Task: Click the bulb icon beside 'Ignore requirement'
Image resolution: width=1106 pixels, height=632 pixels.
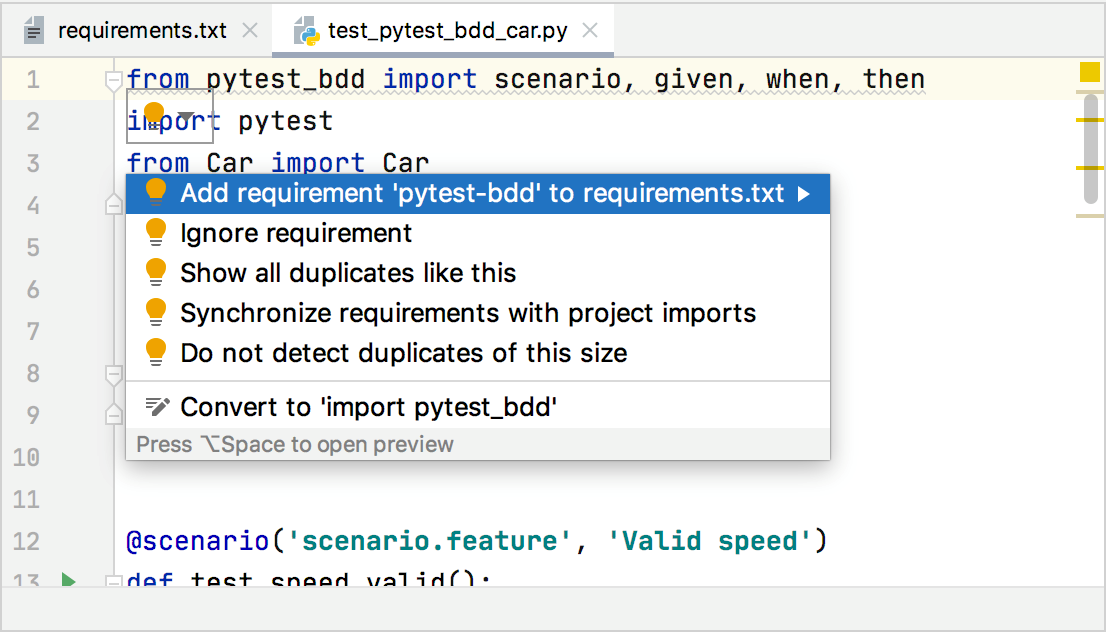Action: click(x=156, y=232)
